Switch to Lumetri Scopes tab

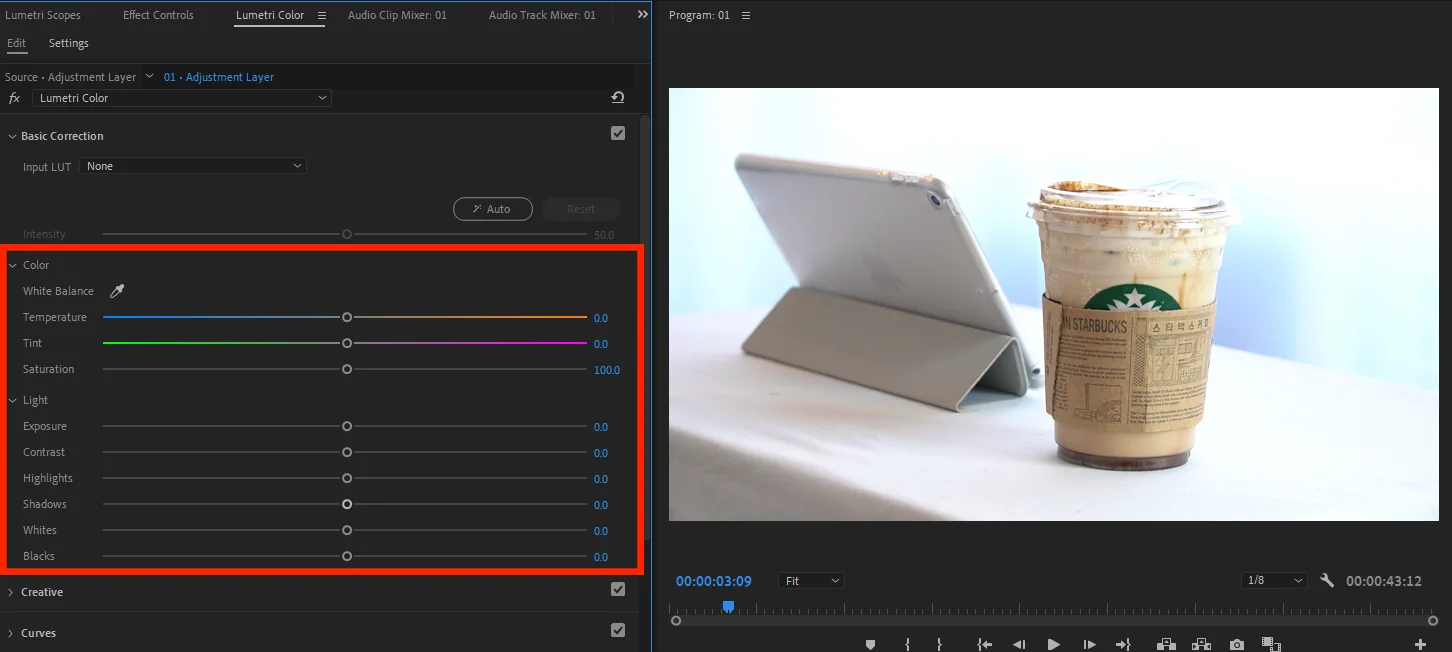43,15
